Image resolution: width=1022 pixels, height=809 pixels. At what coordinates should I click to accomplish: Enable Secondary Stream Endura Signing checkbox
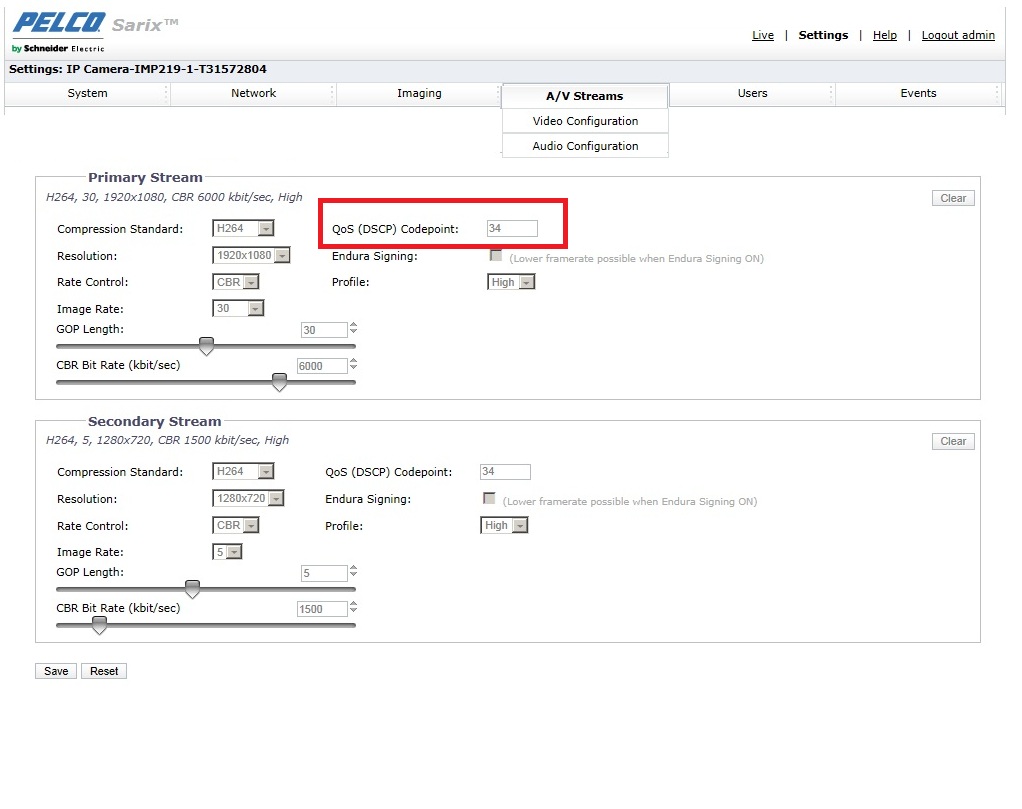click(x=489, y=499)
